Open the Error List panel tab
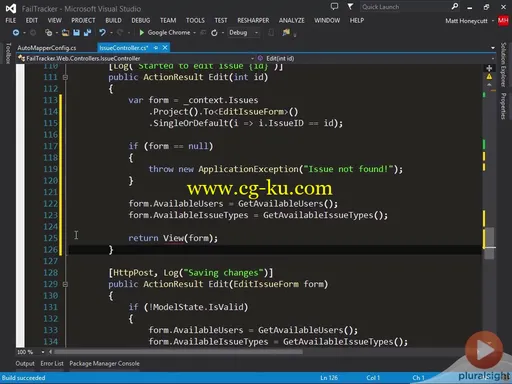512x384 pixels. 52,364
